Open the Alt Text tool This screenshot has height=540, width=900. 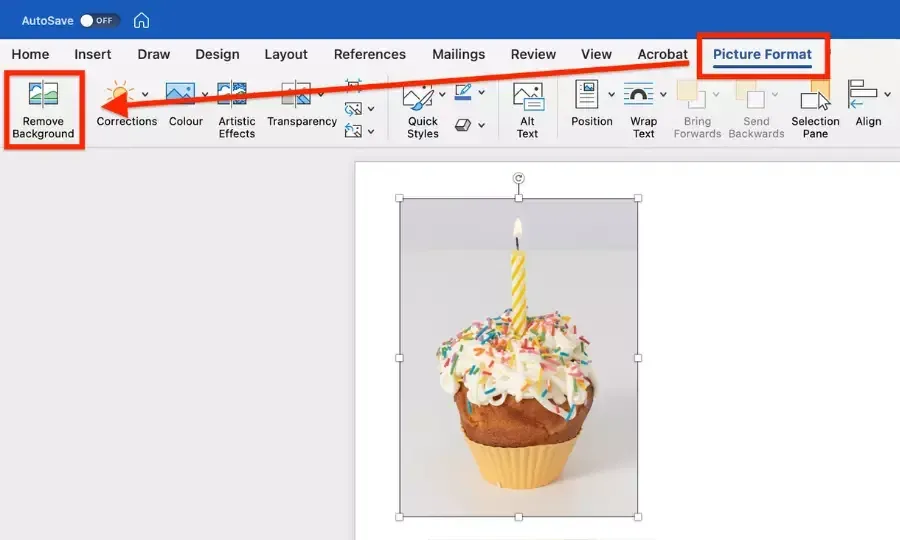pyautogui.click(x=527, y=96)
